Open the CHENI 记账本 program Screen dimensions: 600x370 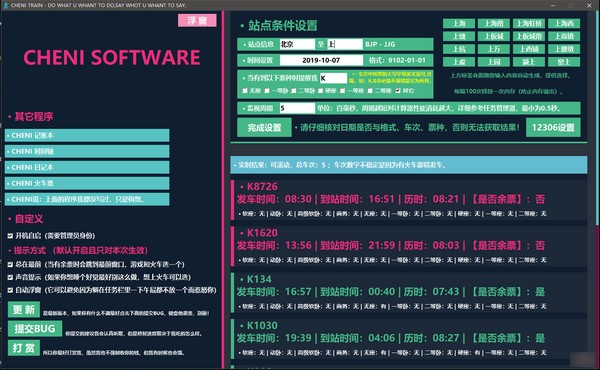[x=87, y=135]
